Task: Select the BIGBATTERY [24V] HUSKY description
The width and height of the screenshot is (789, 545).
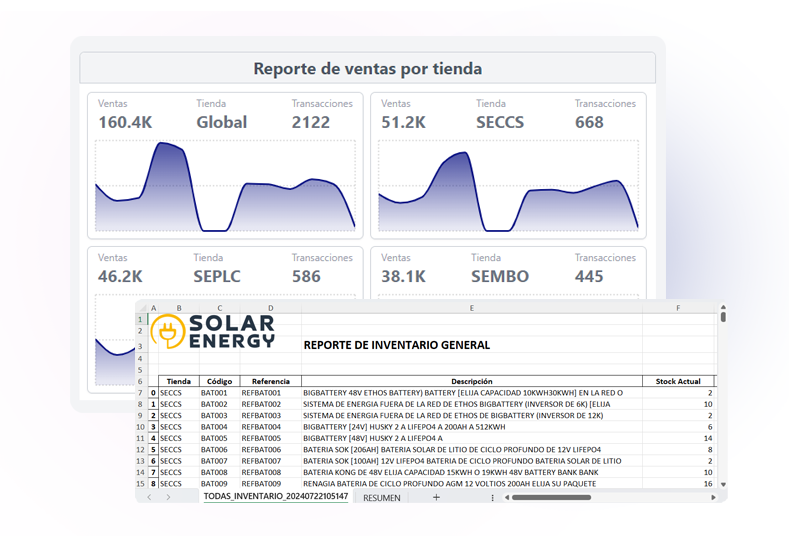Action: pyautogui.click(x=471, y=427)
